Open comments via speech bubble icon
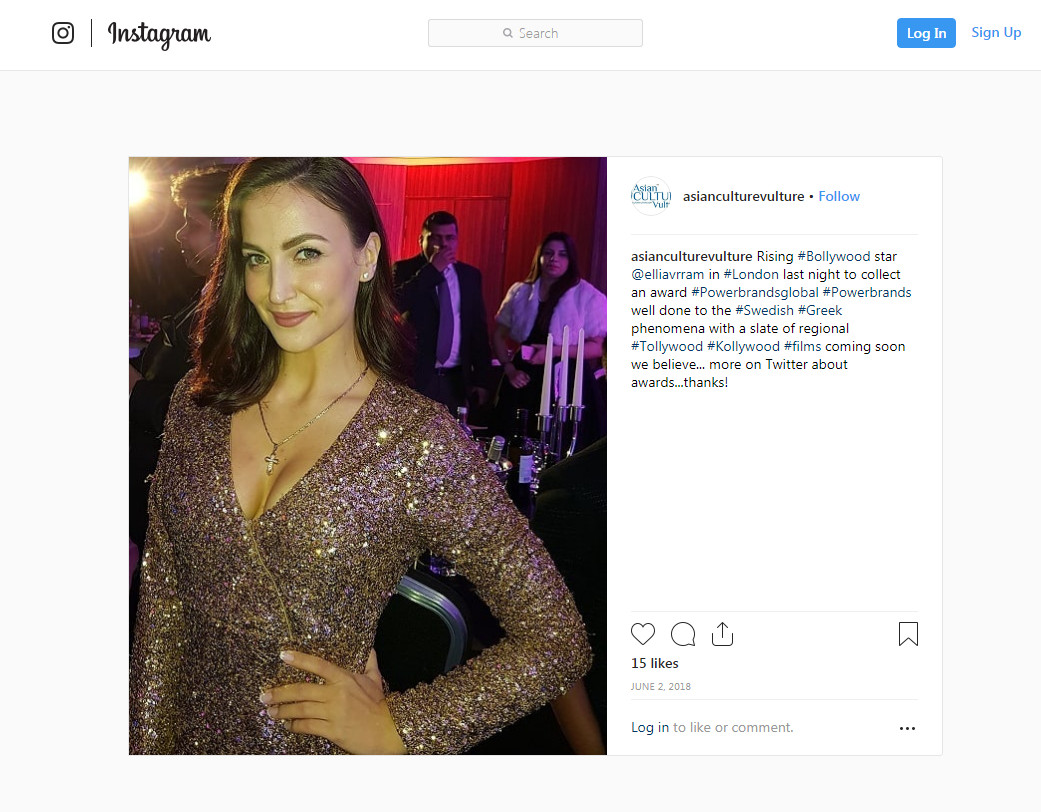1041x812 pixels. pyautogui.click(x=682, y=634)
